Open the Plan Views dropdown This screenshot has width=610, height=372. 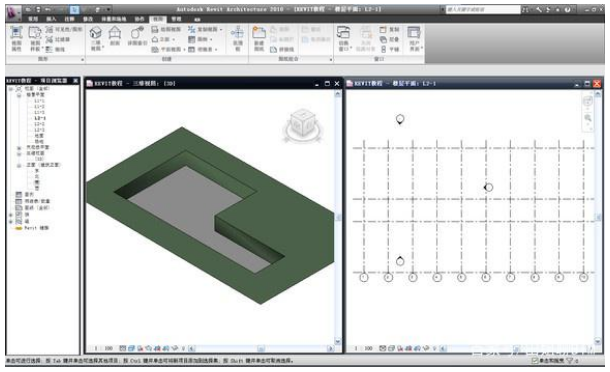(x=168, y=49)
